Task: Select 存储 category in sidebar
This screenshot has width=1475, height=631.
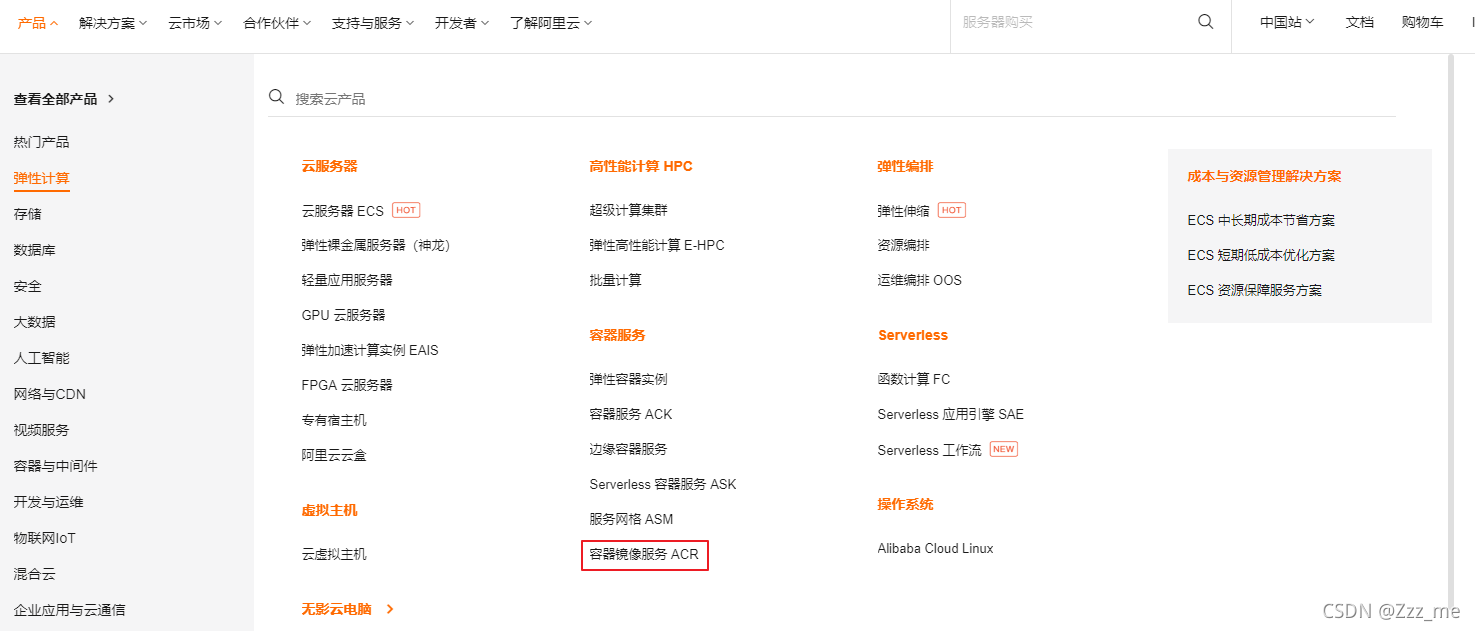Action: pyautogui.click(x=27, y=214)
